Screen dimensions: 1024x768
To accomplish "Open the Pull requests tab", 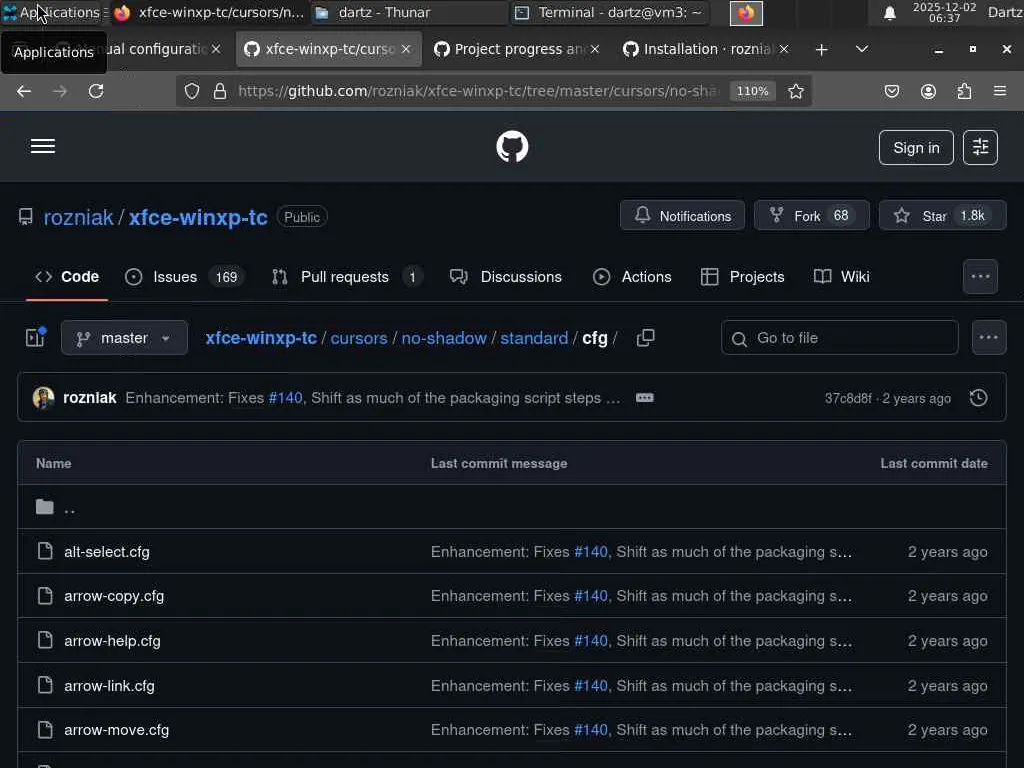I will tap(346, 277).
